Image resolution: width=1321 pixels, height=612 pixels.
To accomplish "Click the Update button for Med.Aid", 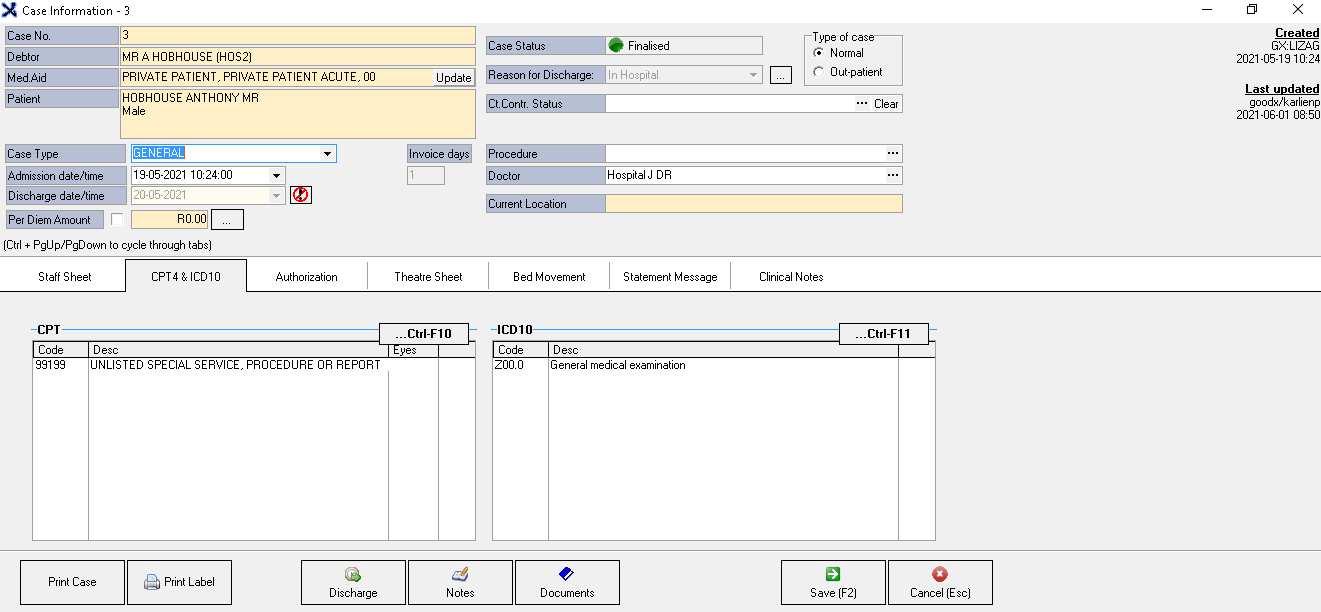I will pyautogui.click(x=454, y=78).
